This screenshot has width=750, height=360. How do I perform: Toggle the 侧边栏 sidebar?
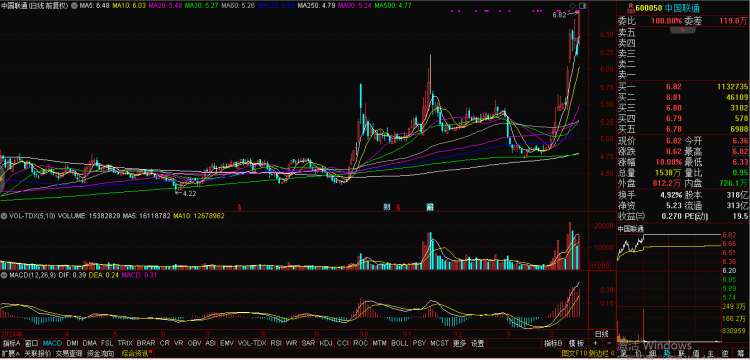tap(601, 354)
